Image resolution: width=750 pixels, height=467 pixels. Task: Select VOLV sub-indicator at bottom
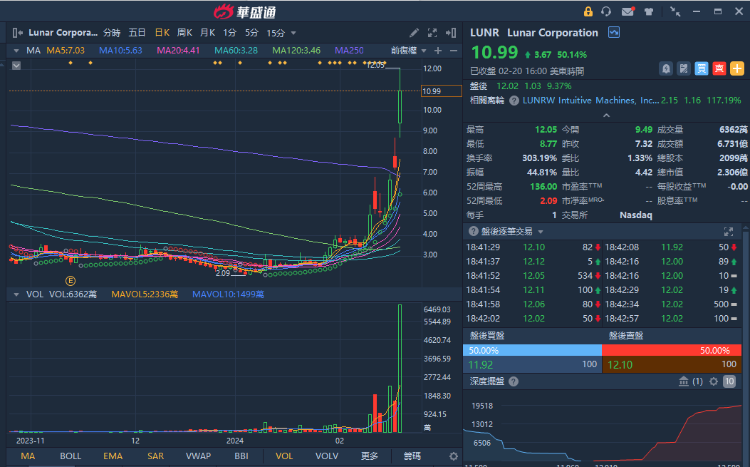click(327, 456)
